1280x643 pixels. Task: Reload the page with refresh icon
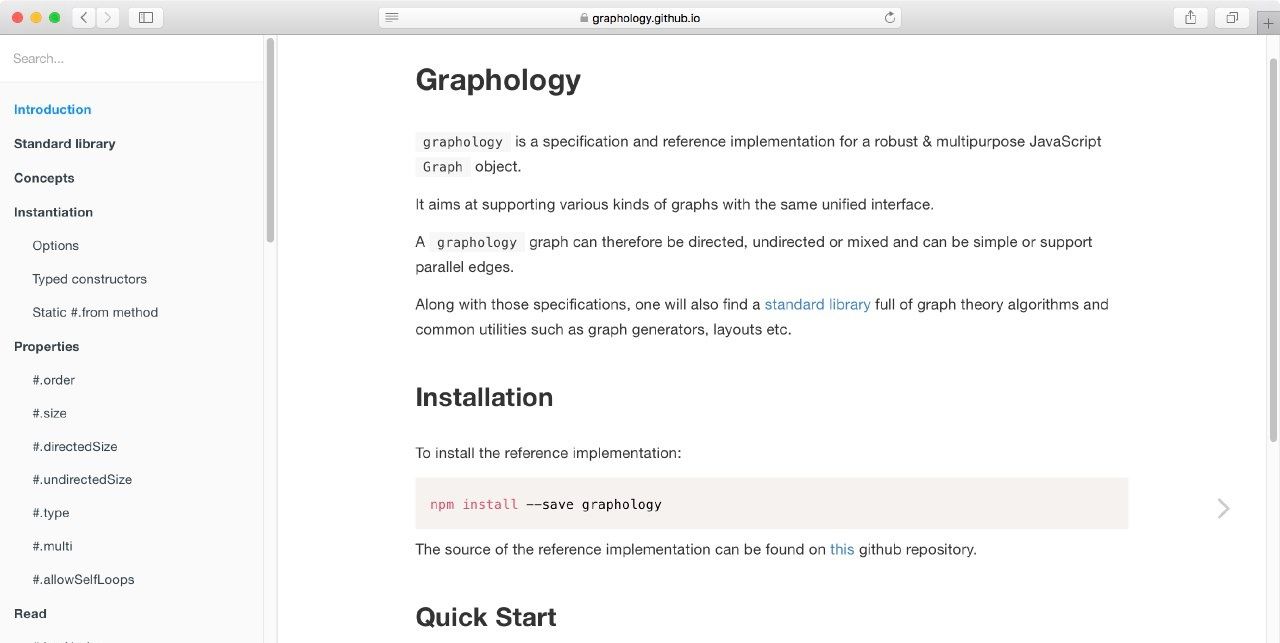(x=889, y=17)
